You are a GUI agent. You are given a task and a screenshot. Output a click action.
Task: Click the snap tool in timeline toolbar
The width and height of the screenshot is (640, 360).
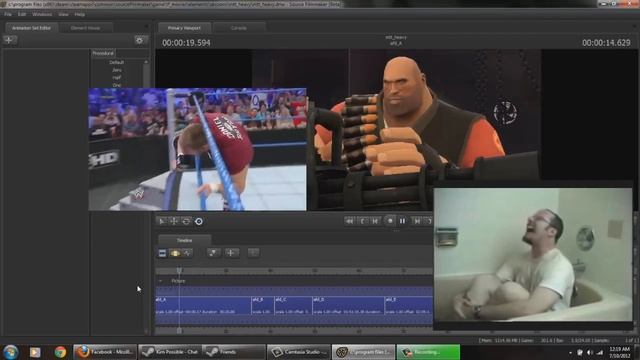point(231,253)
